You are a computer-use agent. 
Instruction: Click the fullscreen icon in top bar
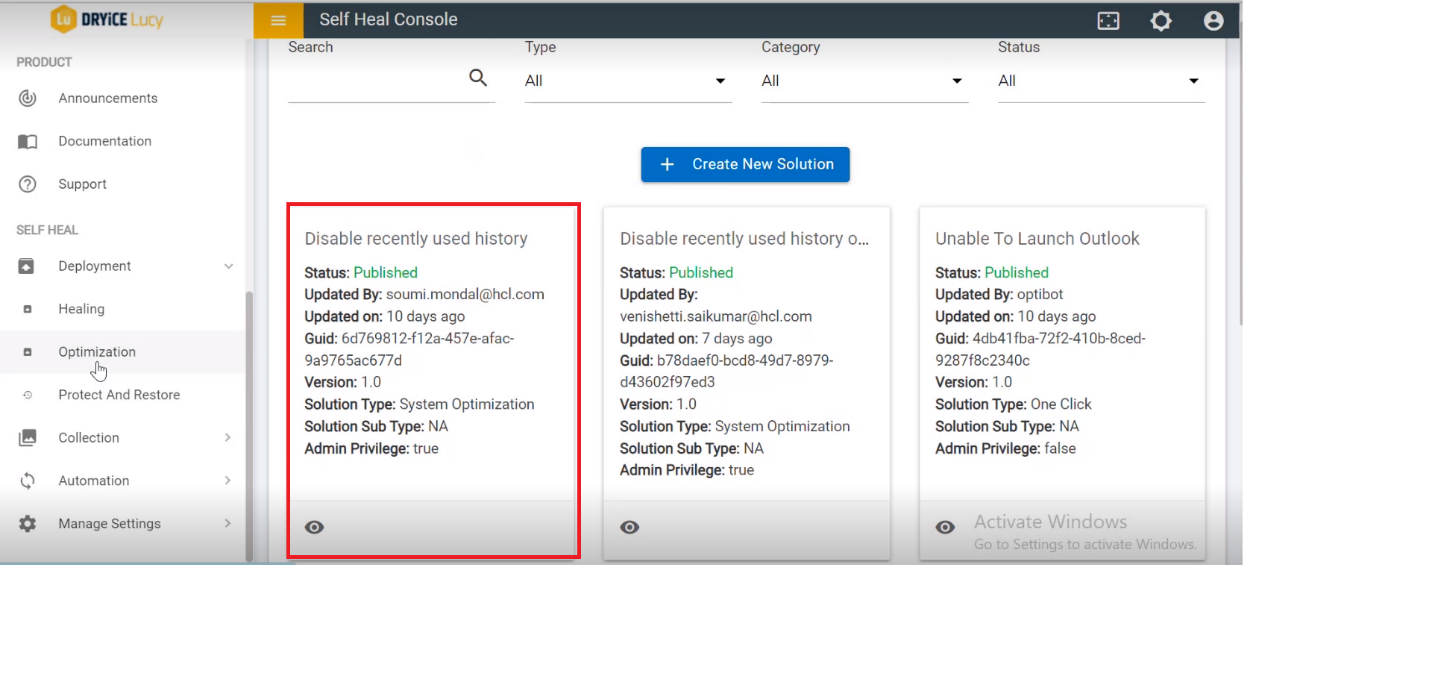1108,19
